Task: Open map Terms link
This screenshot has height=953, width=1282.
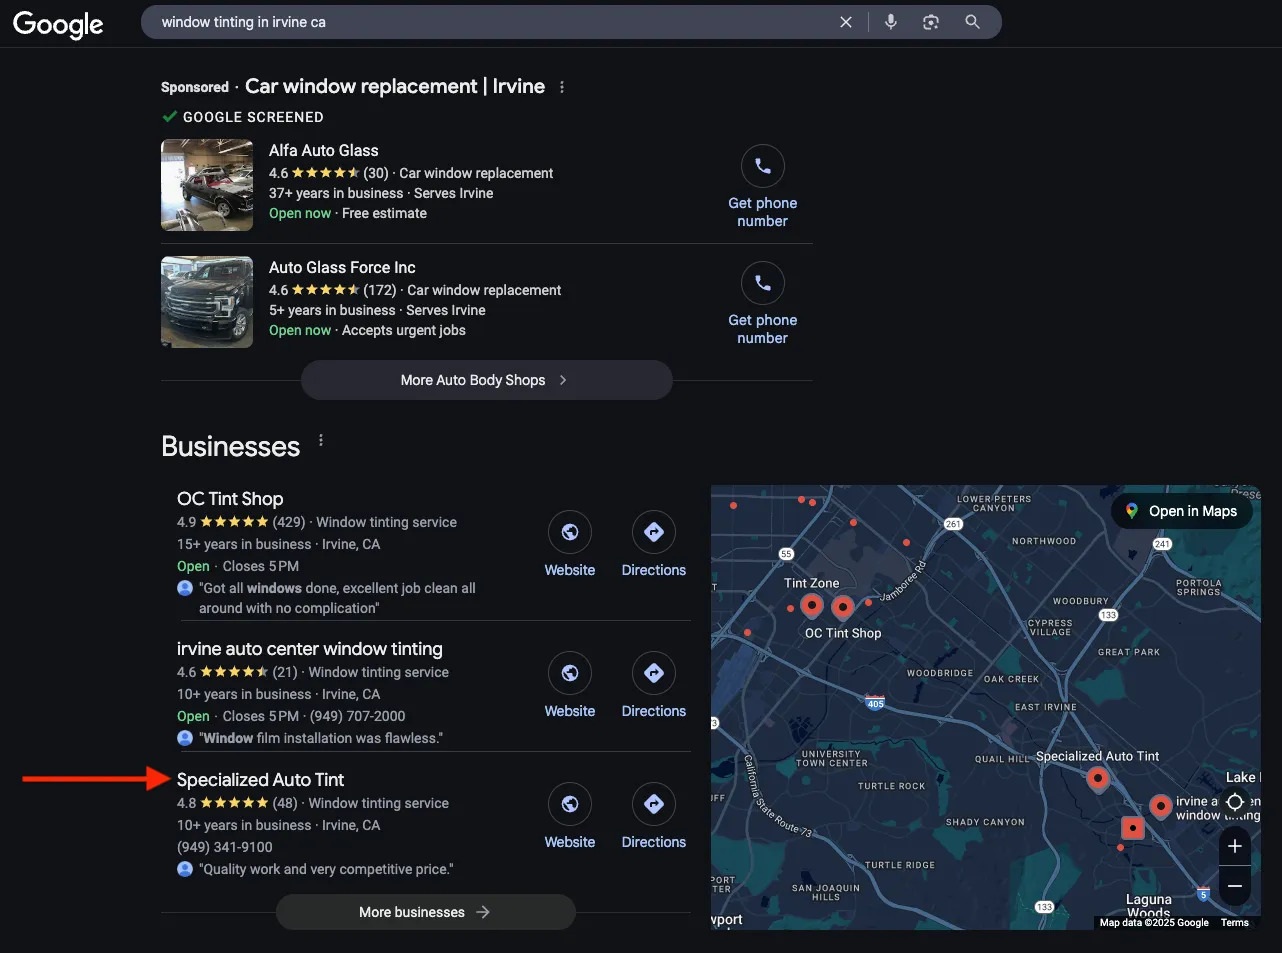Action: [1235, 923]
